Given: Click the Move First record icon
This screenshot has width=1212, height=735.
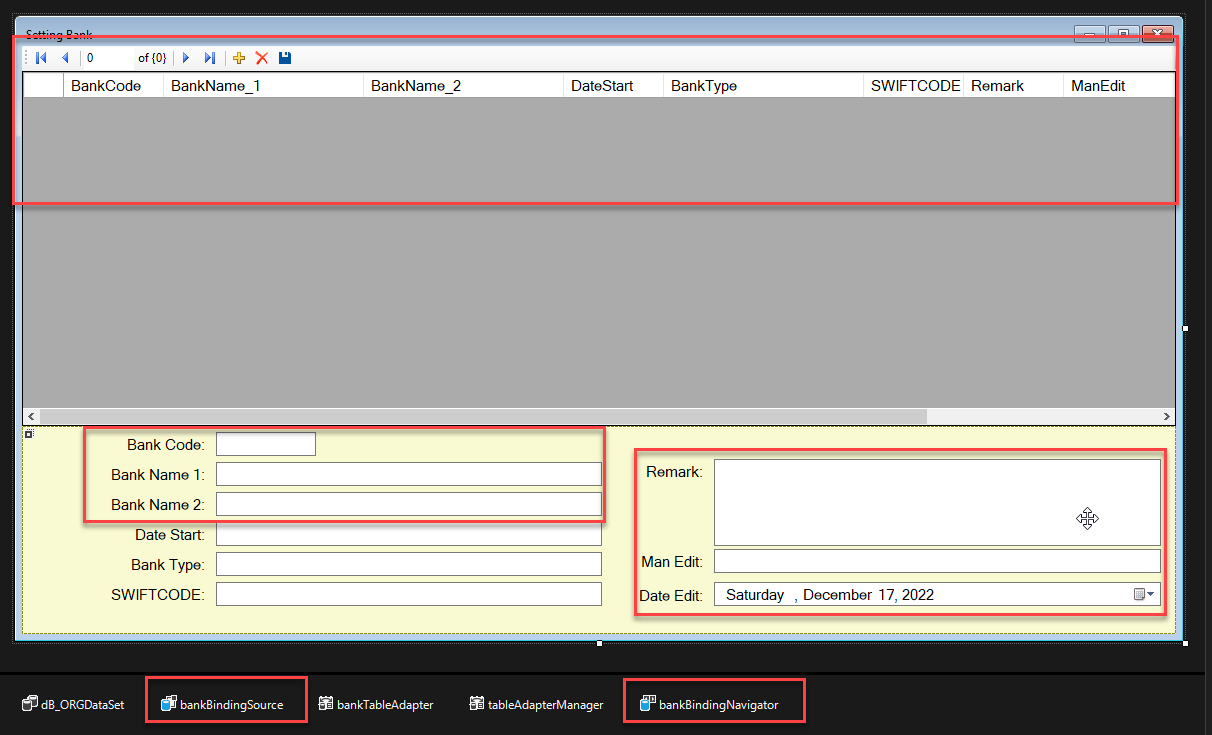Looking at the screenshot, I should (41, 58).
